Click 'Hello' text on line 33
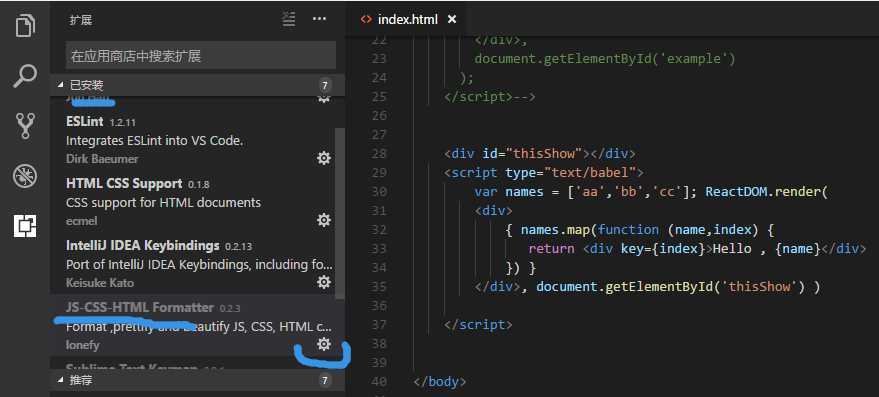 tap(732, 248)
